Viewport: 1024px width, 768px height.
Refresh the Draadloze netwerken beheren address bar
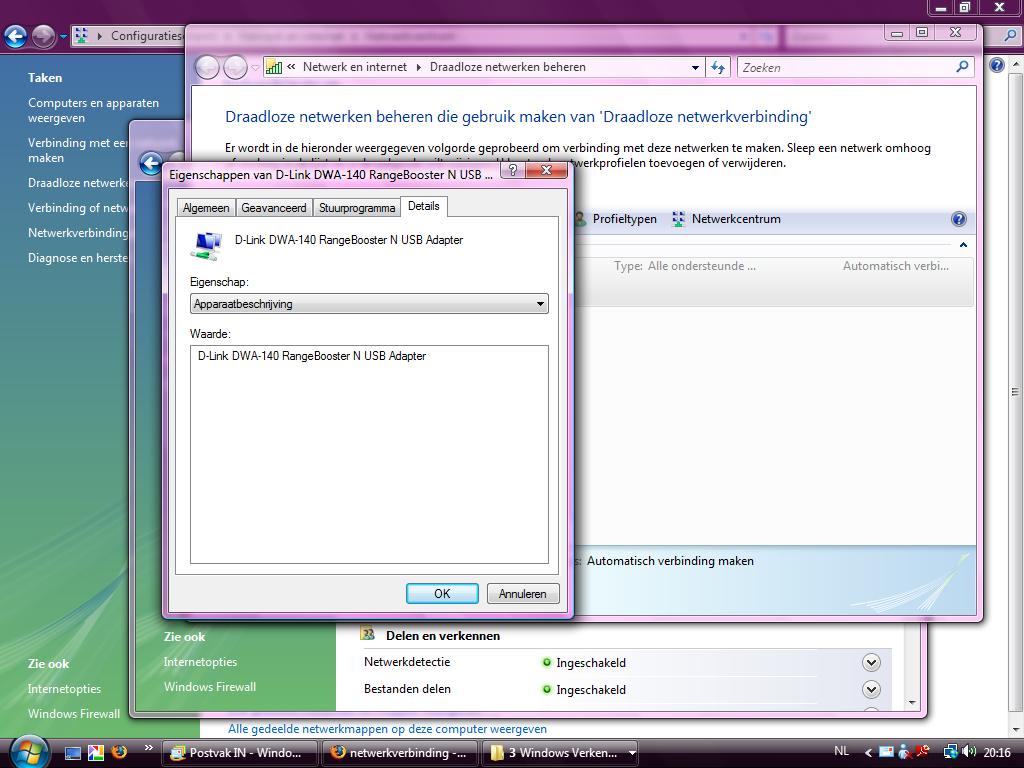(x=718, y=67)
